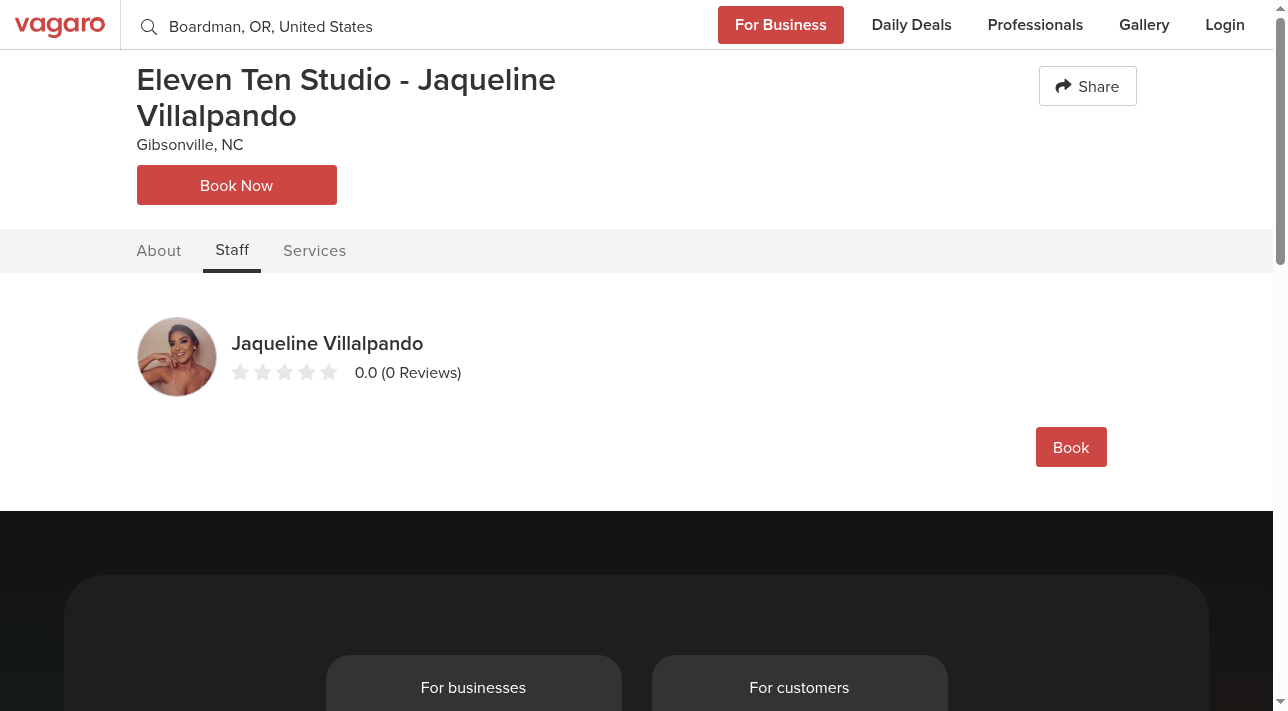Click the vertical scrollbar thumb

1280,141
